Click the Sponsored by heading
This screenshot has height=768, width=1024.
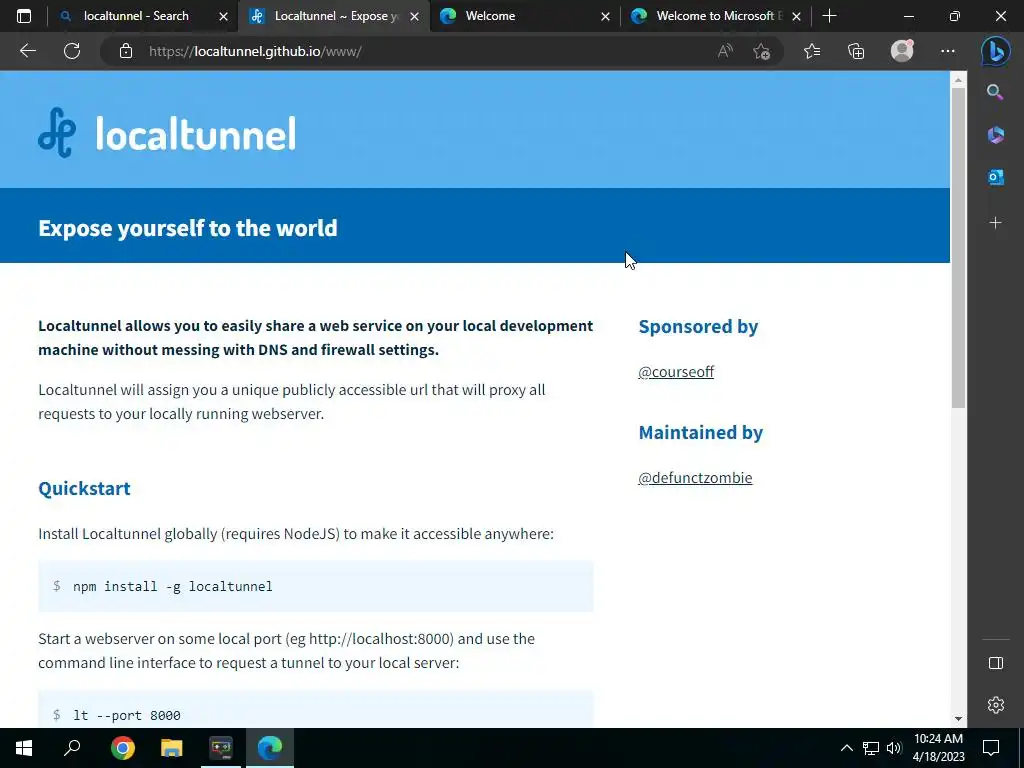[x=698, y=327]
